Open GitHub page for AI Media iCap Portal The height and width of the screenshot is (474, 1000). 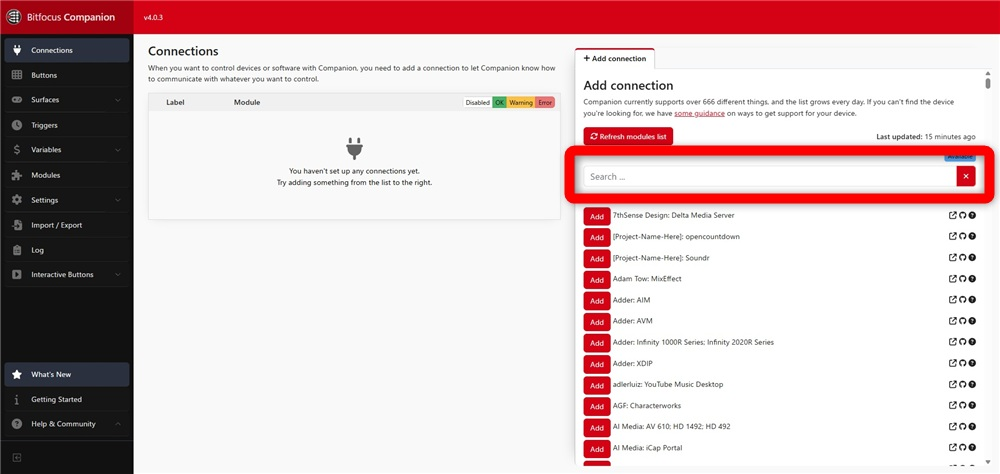(962, 448)
